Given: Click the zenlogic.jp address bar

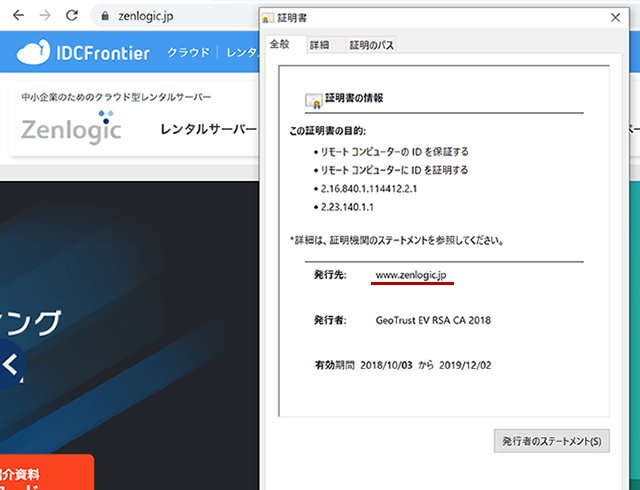Looking at the screenshot, I should (x=150, y=16).
